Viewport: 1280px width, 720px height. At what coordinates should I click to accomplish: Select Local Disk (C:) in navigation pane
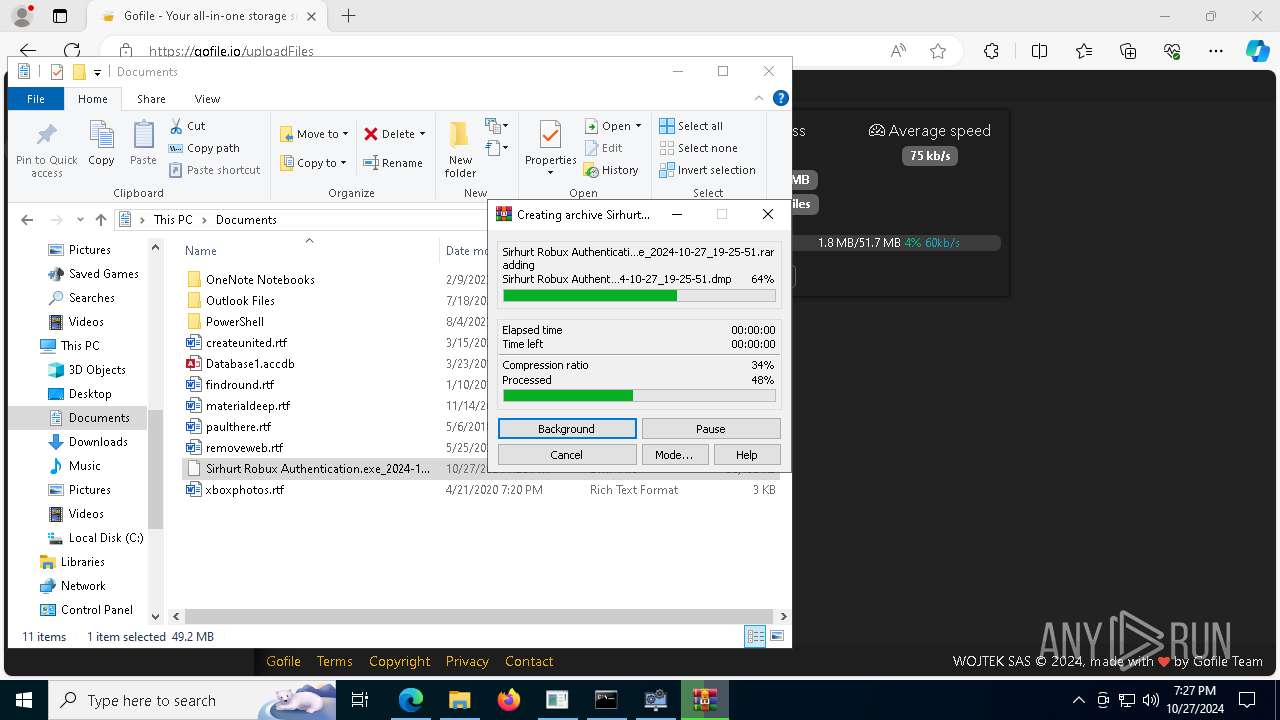tap(106, 538)
